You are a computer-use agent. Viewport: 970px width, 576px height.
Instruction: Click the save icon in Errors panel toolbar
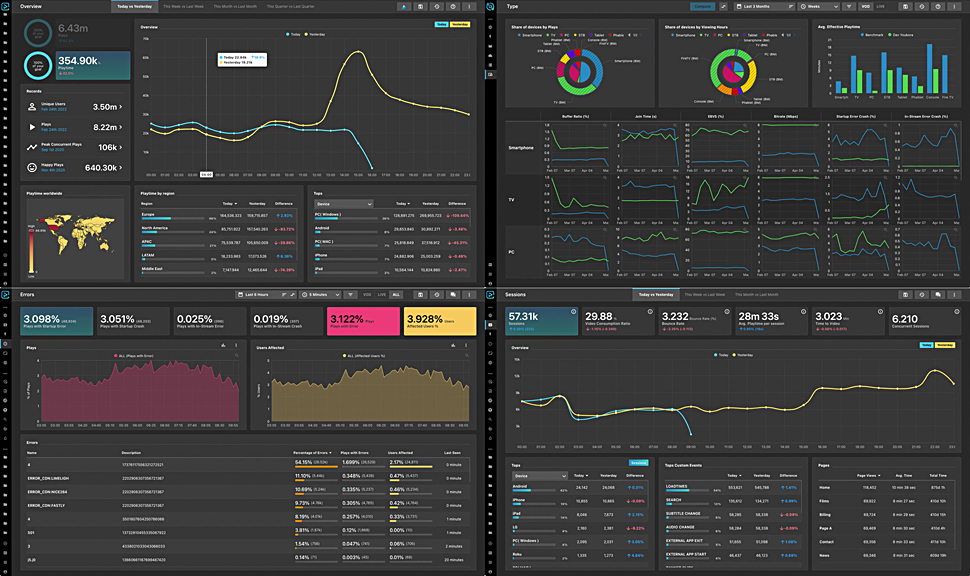click(421, 294)
